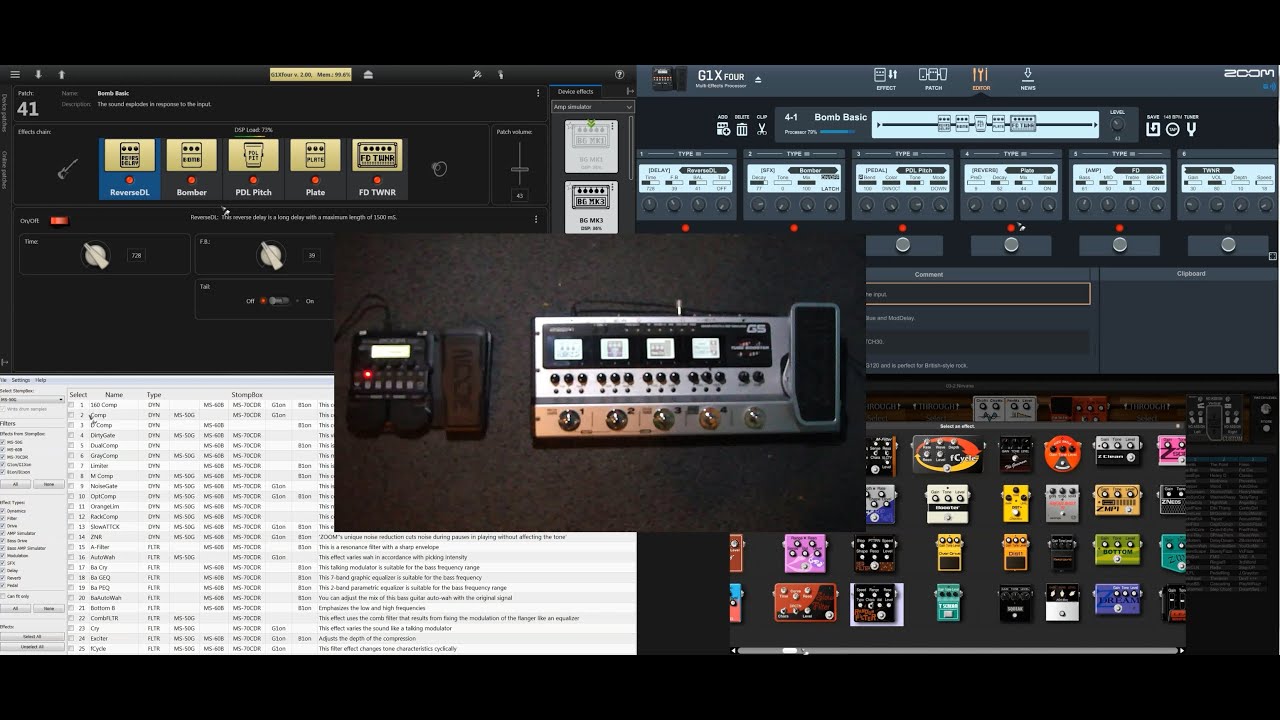Click the Clipboard panel header
This screenshot has width=1280, height=720.
pos(1190,273)
